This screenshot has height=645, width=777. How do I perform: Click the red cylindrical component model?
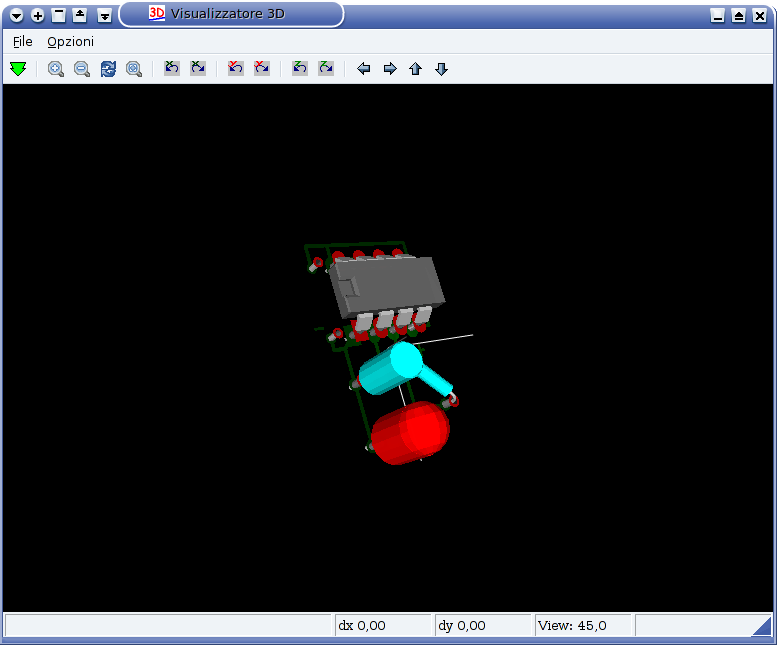click(x=410, y=433)
